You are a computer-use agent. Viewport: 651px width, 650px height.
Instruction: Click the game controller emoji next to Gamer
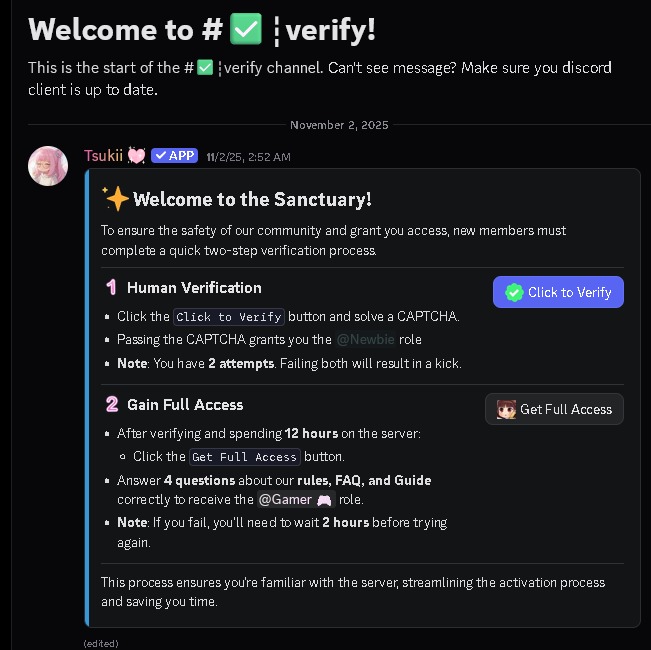(324, 500)
